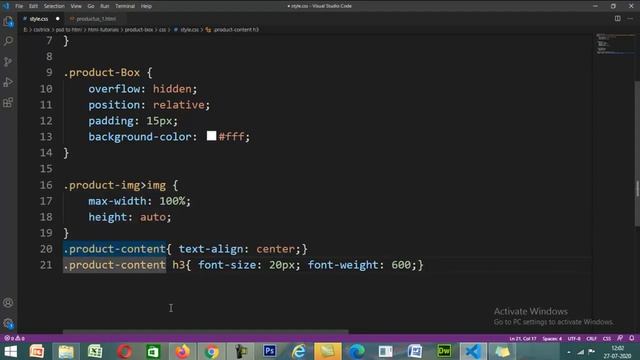Click the feedback icon in status bar
Image resolution: width=640 pixels, height=360 pixels.
tap(620, 338)
